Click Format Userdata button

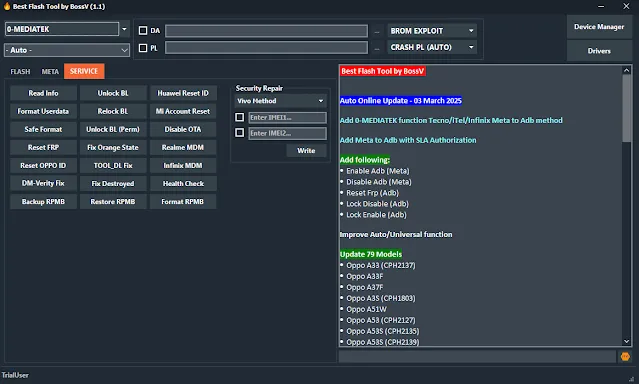point(43,111)
